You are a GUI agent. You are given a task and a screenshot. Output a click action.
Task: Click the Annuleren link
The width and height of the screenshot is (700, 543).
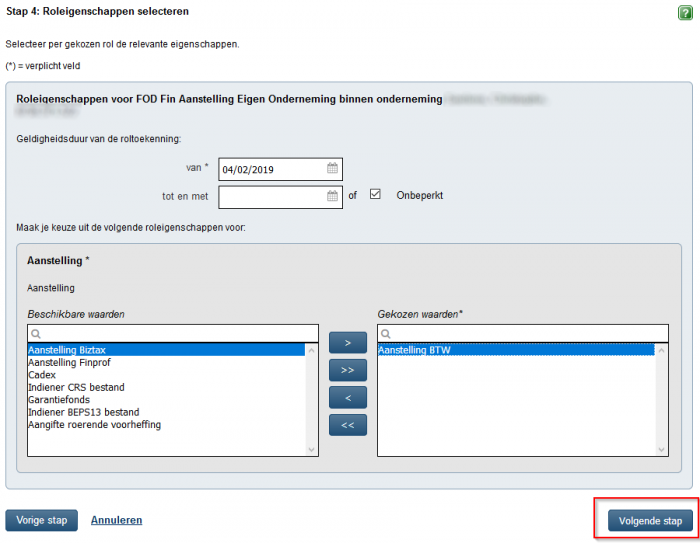click(116, 520)
